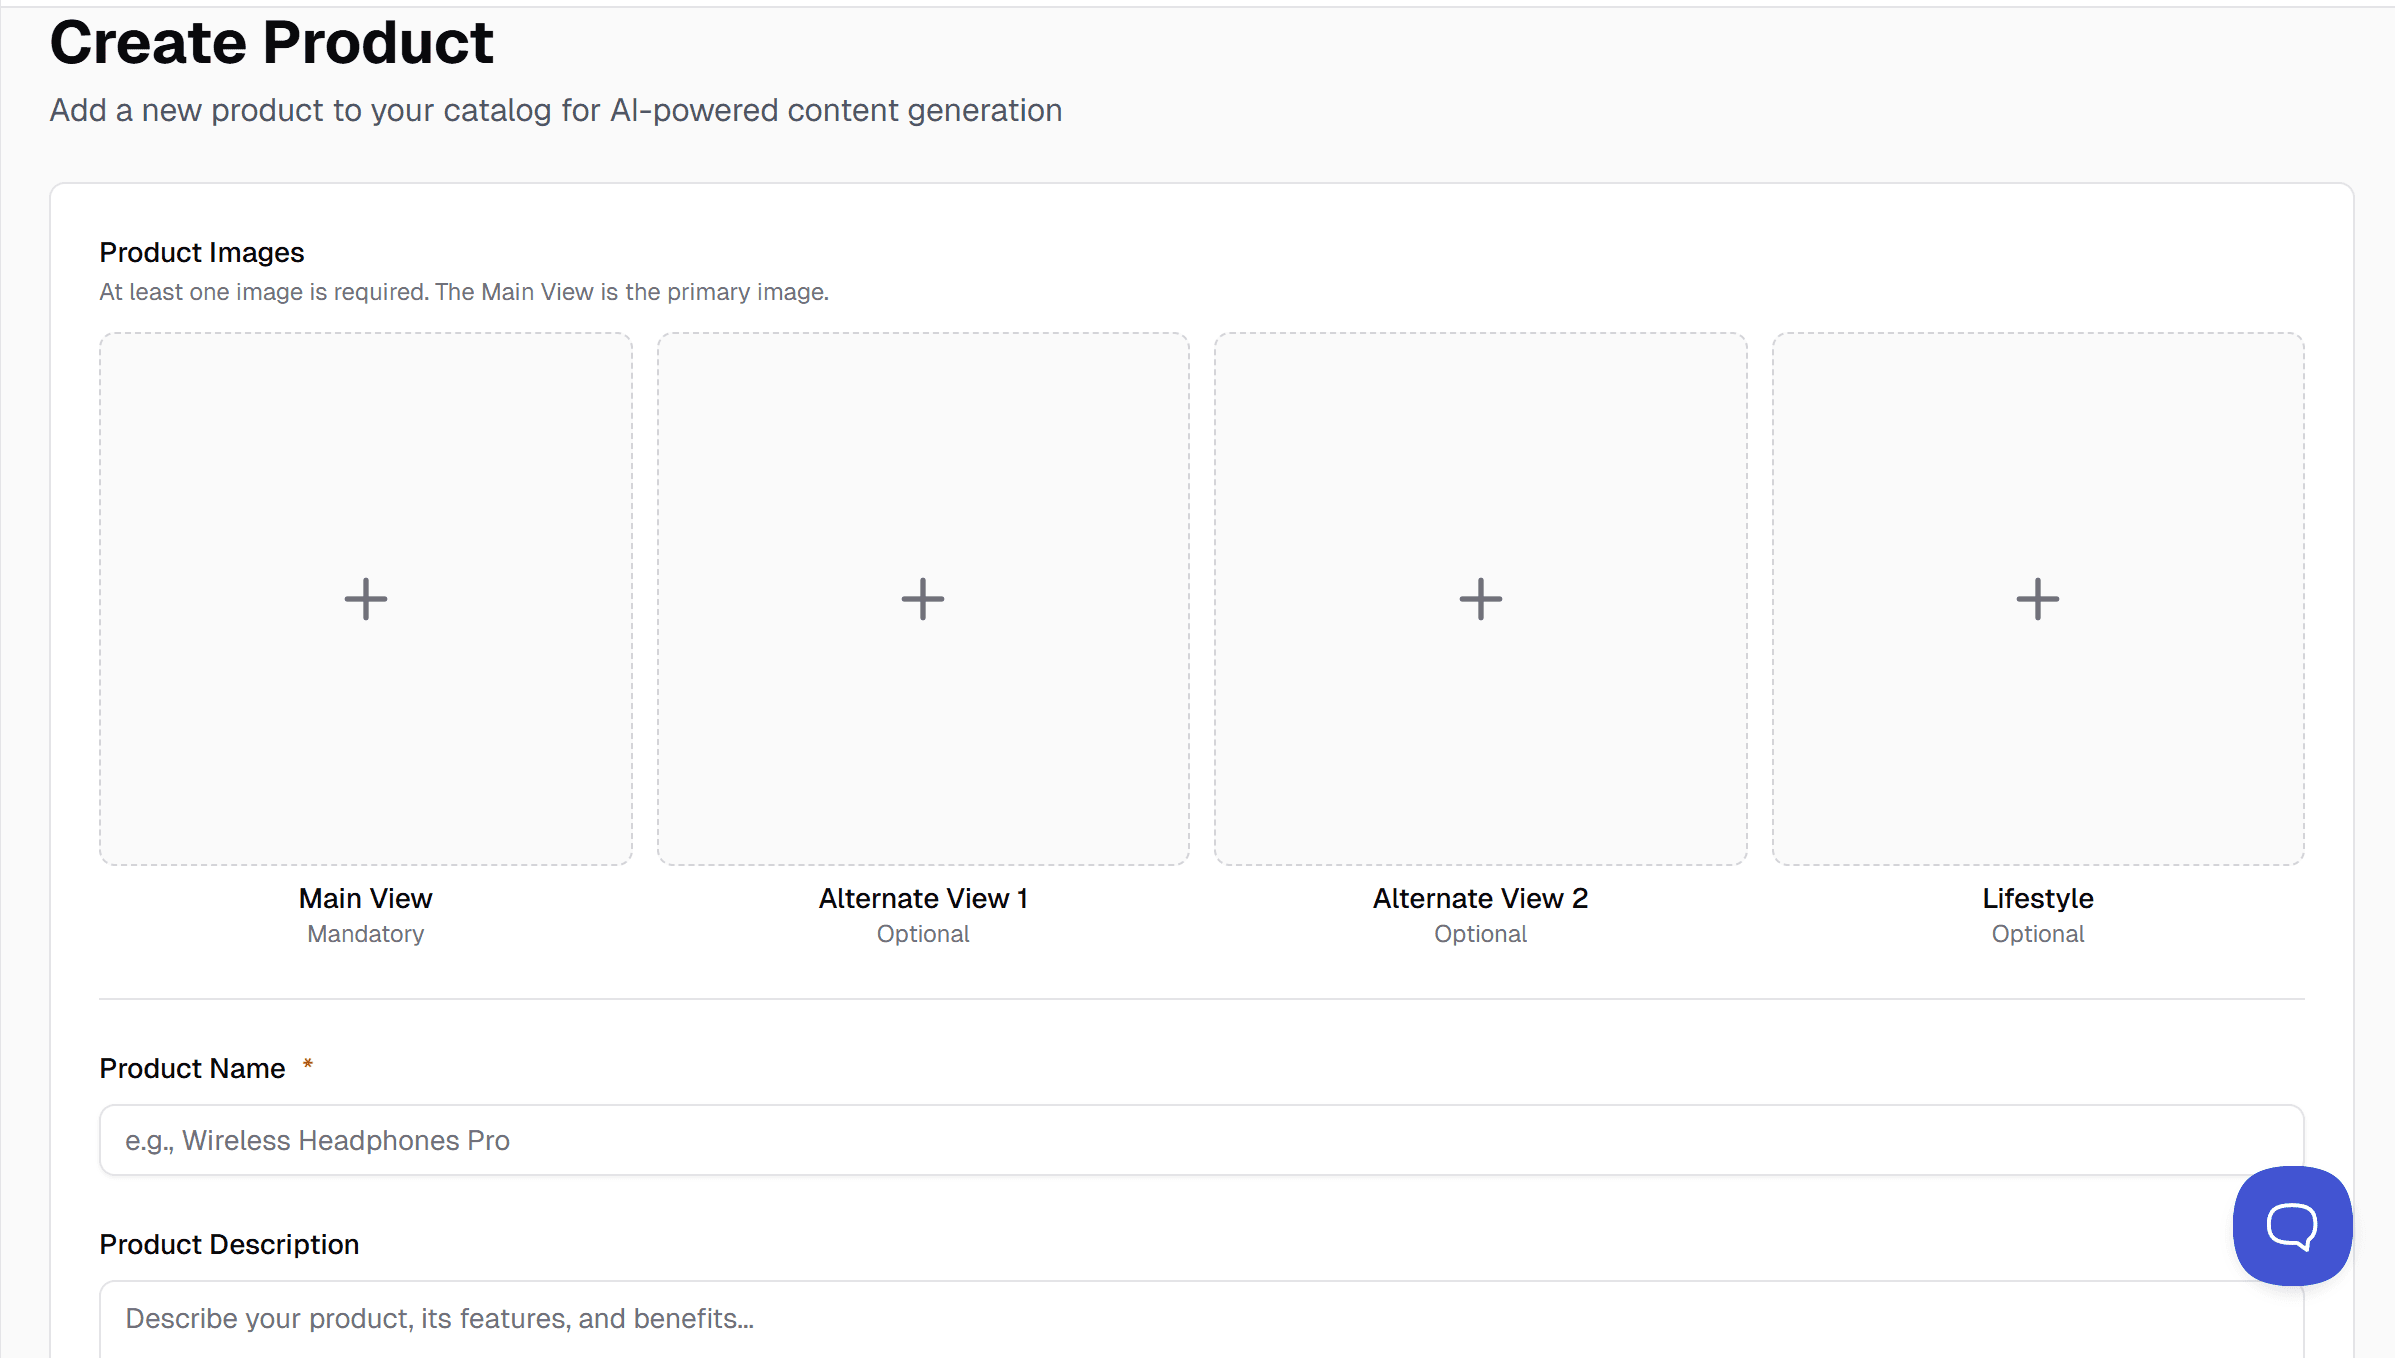
Task: Click the Optional caption under Lifestyle
Action: 2038,934
